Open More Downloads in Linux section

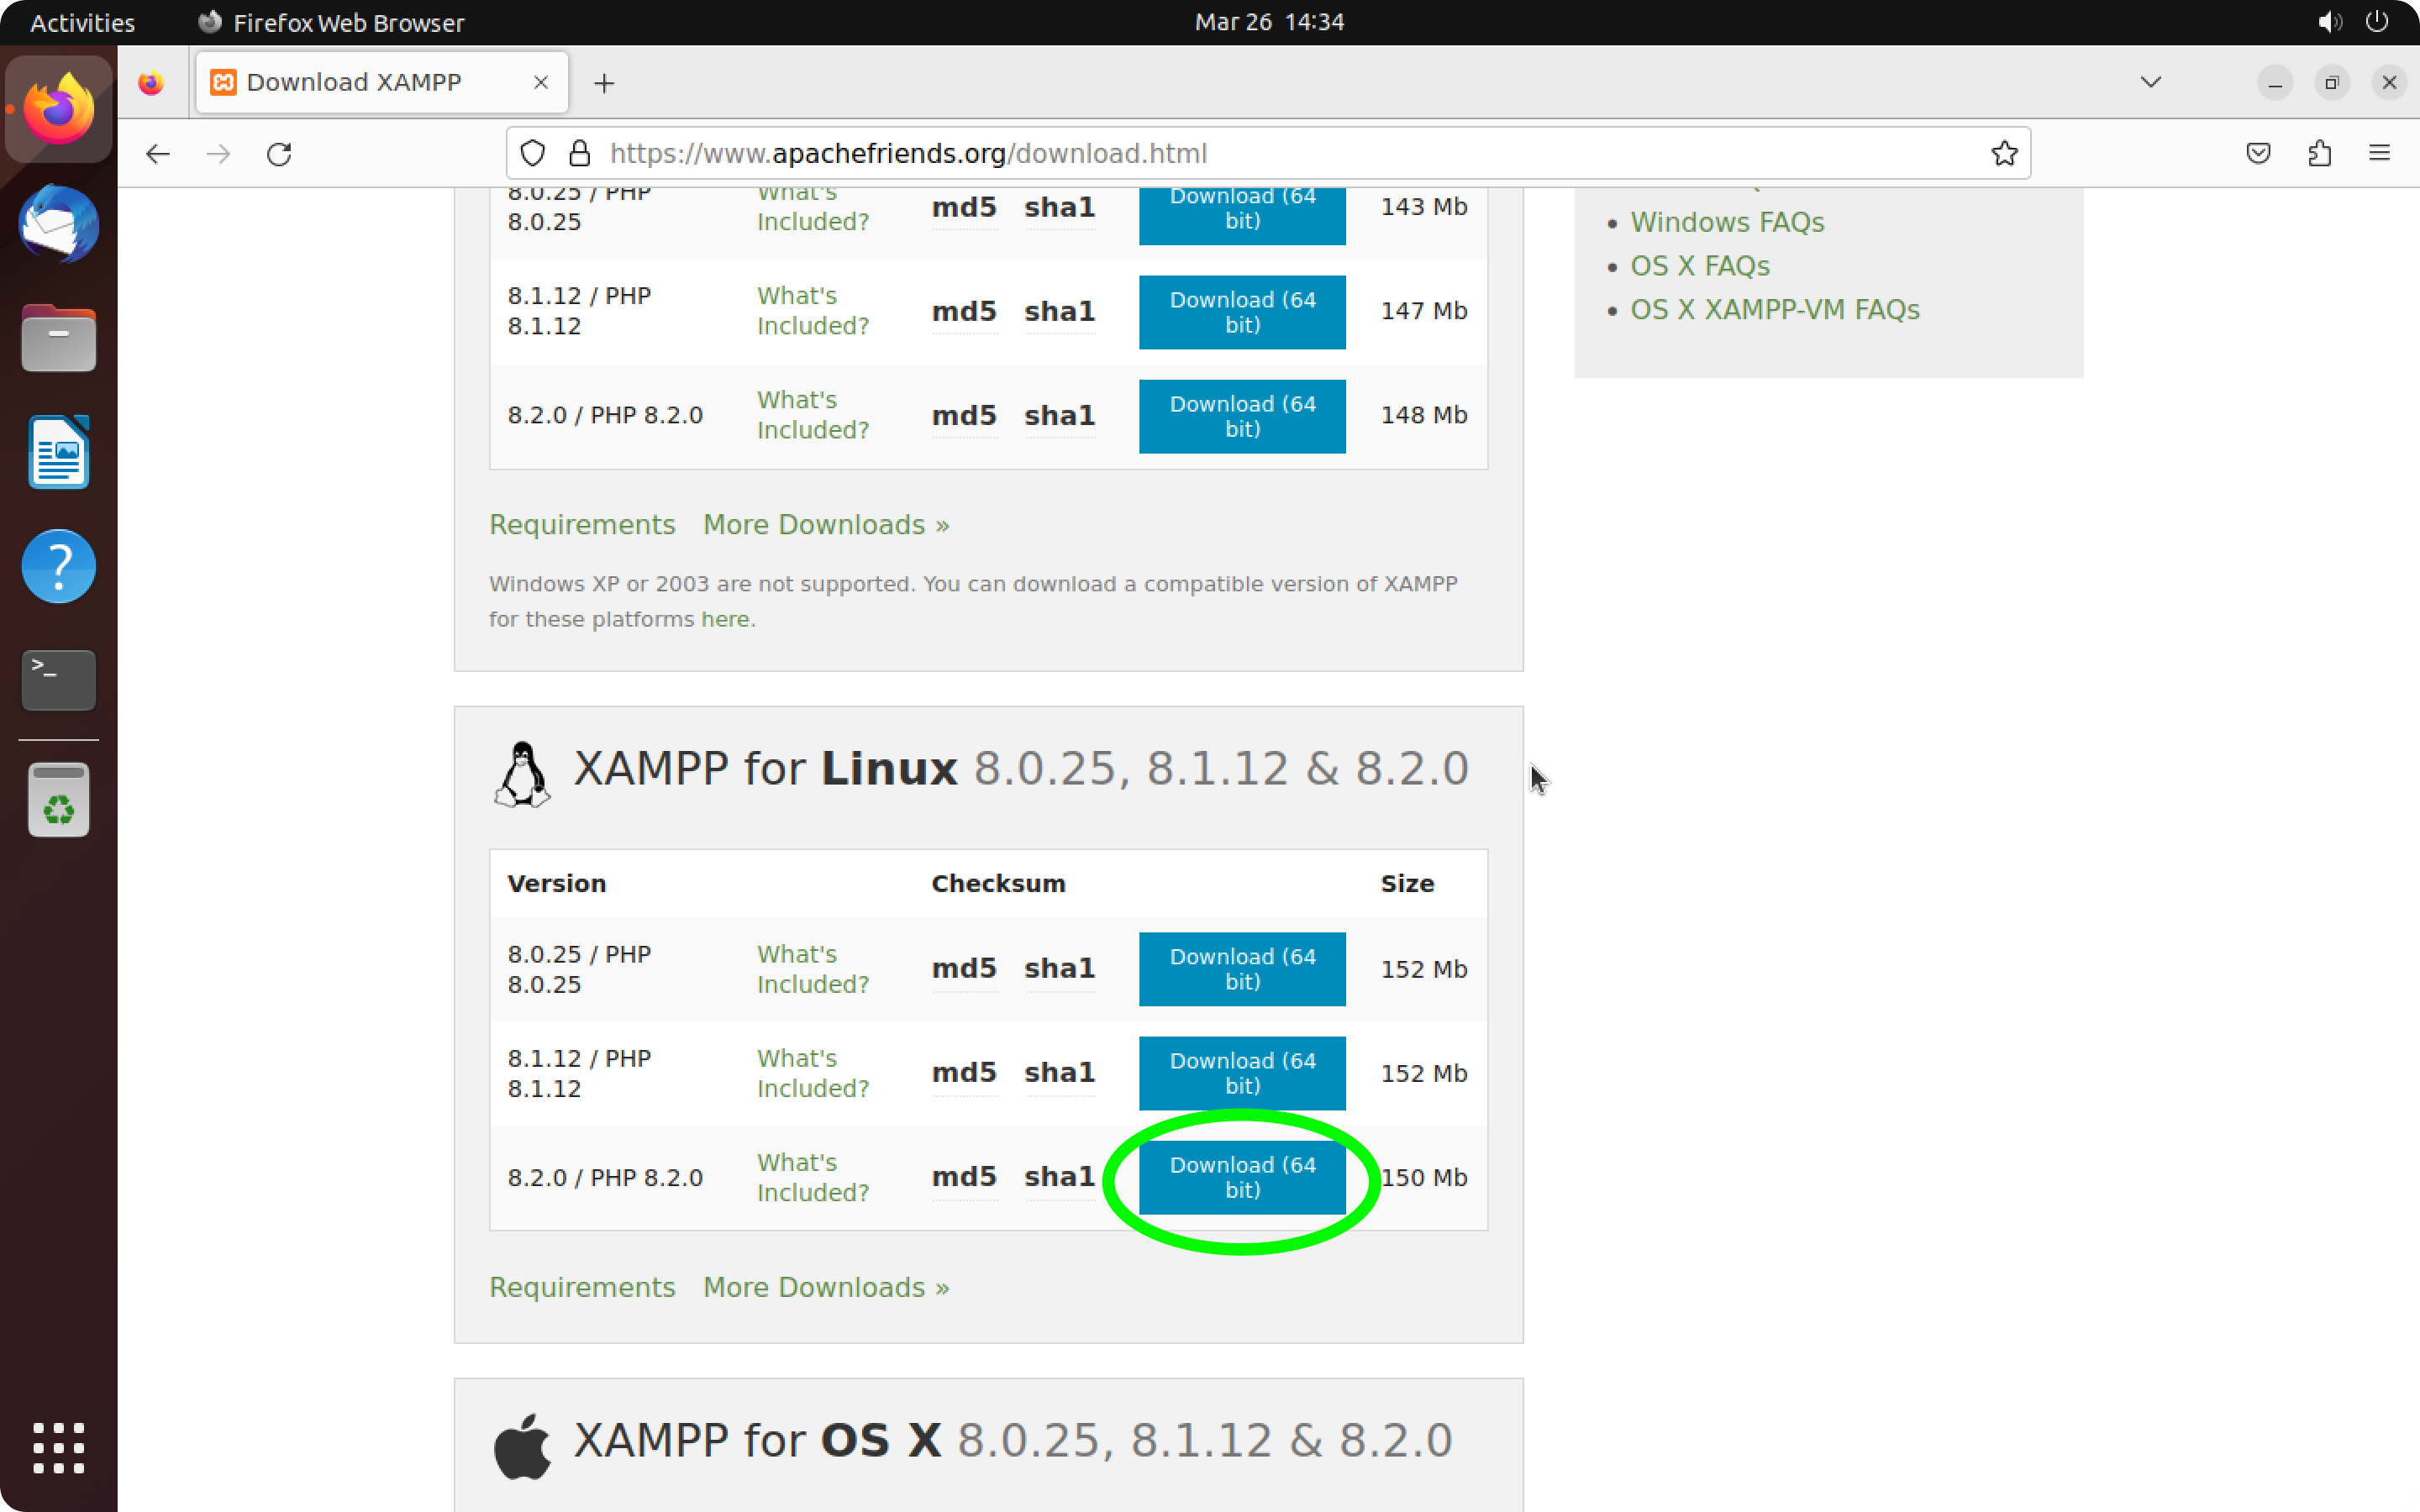coord(826,1287)
